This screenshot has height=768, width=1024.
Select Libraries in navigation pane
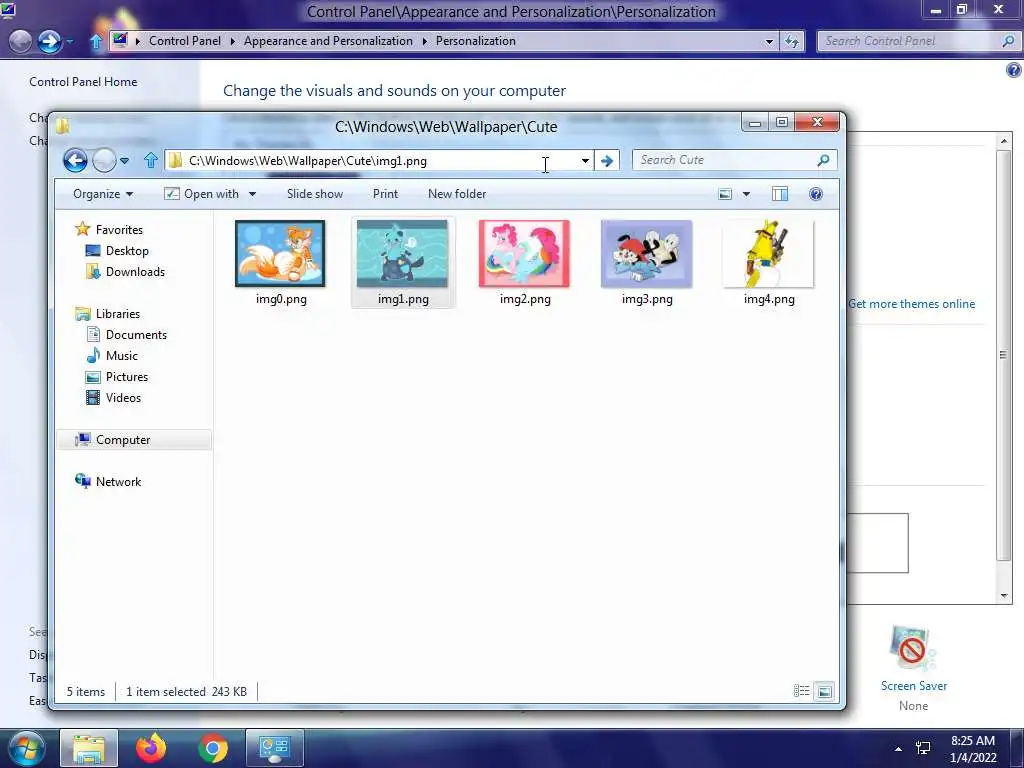pos(108,313)
